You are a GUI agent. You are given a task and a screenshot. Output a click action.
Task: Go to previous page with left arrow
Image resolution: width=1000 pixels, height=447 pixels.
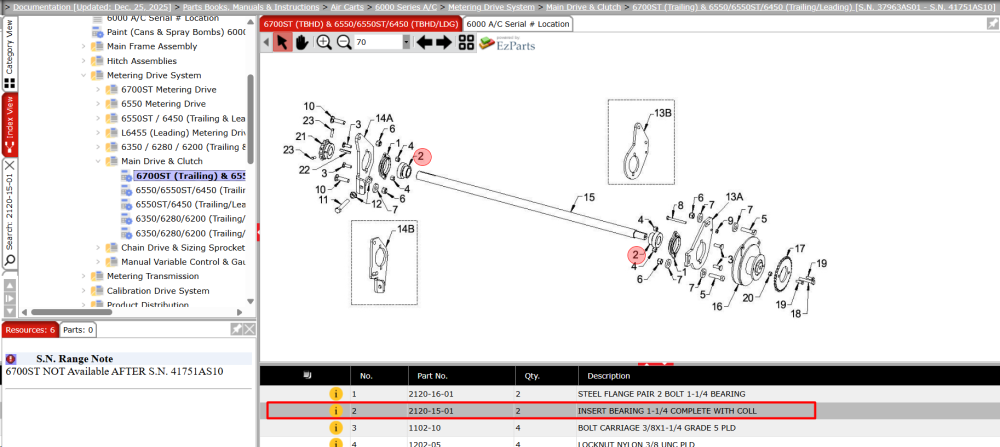click(x=424, y=43)
